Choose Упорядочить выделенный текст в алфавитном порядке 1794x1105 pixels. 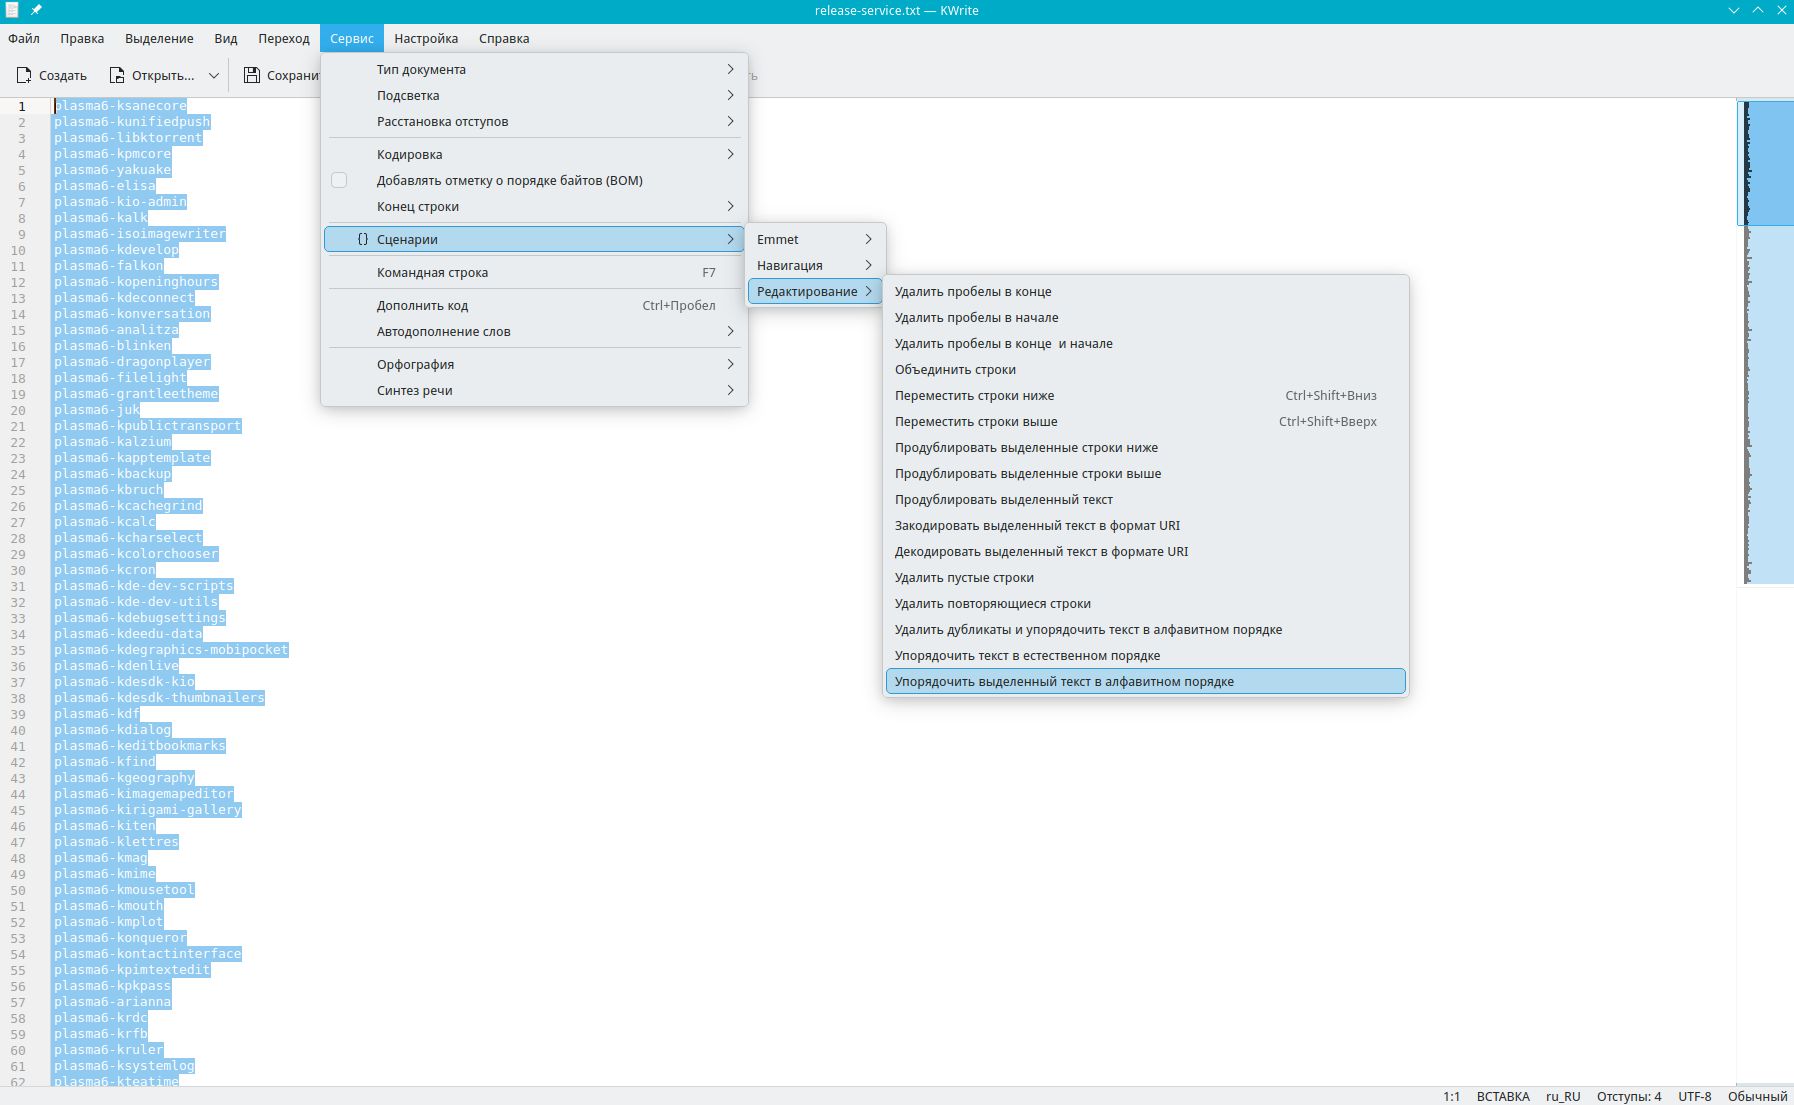[1146, 682]
